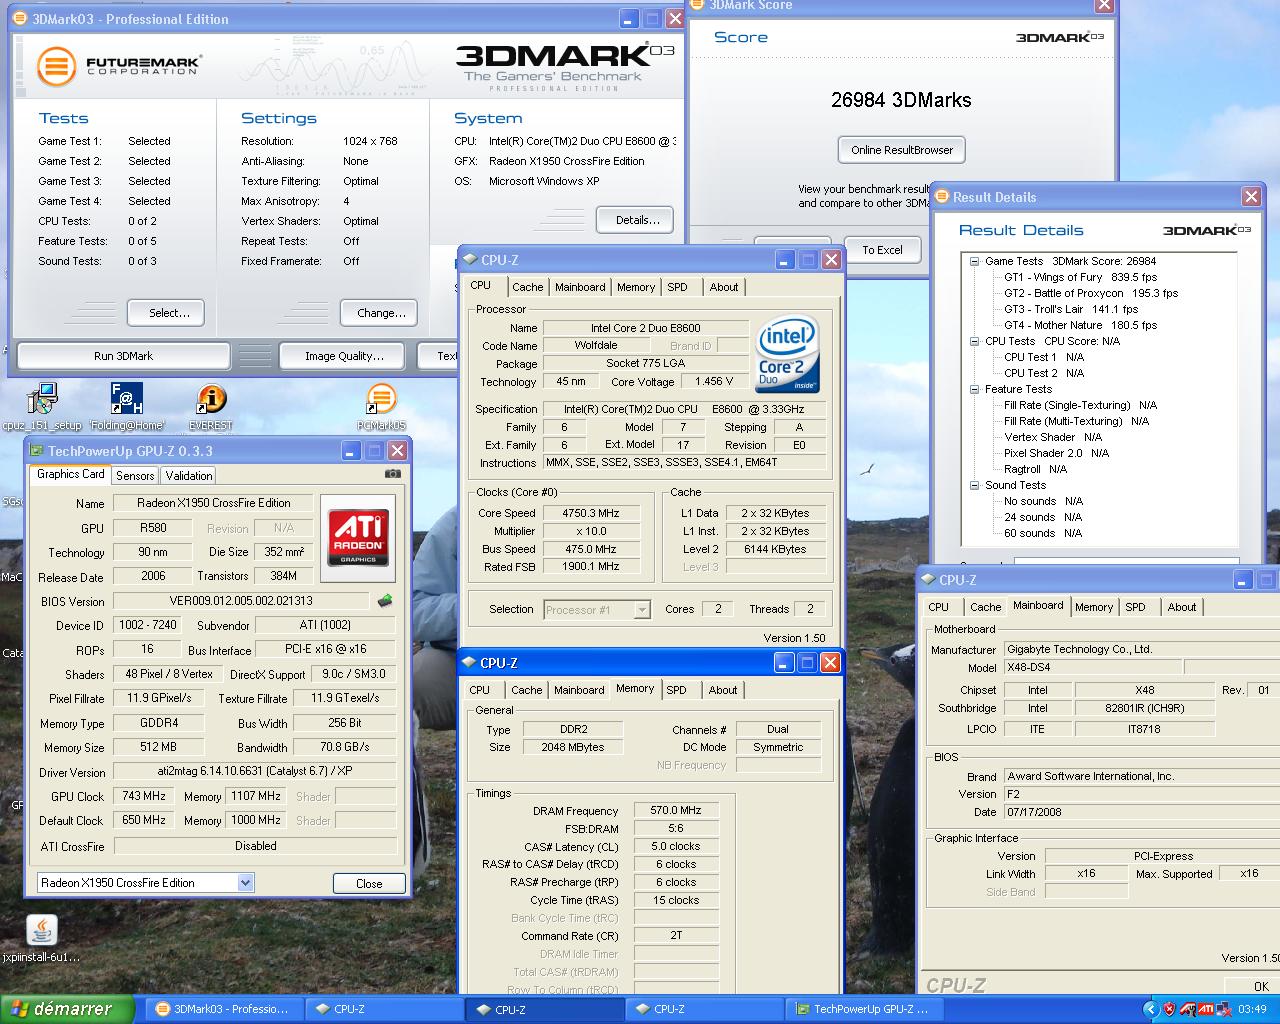Click the GPU-Z camera screenshot icon
Screen dimensions: 1280x1024
(x=393, y=474)
